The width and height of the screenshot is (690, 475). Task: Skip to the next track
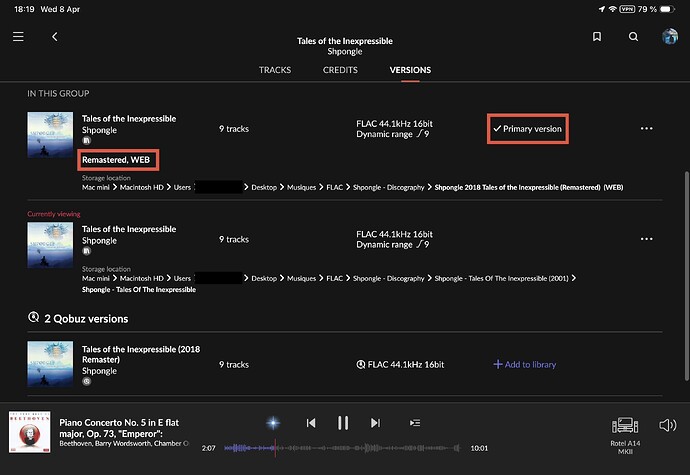point(375,423)
